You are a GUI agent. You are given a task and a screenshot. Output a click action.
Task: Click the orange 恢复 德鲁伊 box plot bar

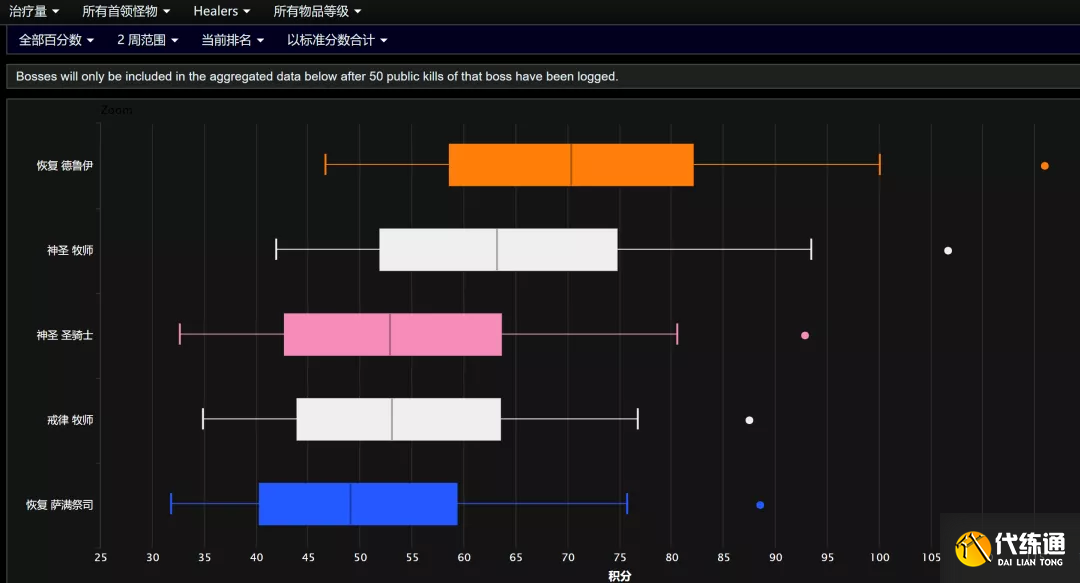(571, 165)
